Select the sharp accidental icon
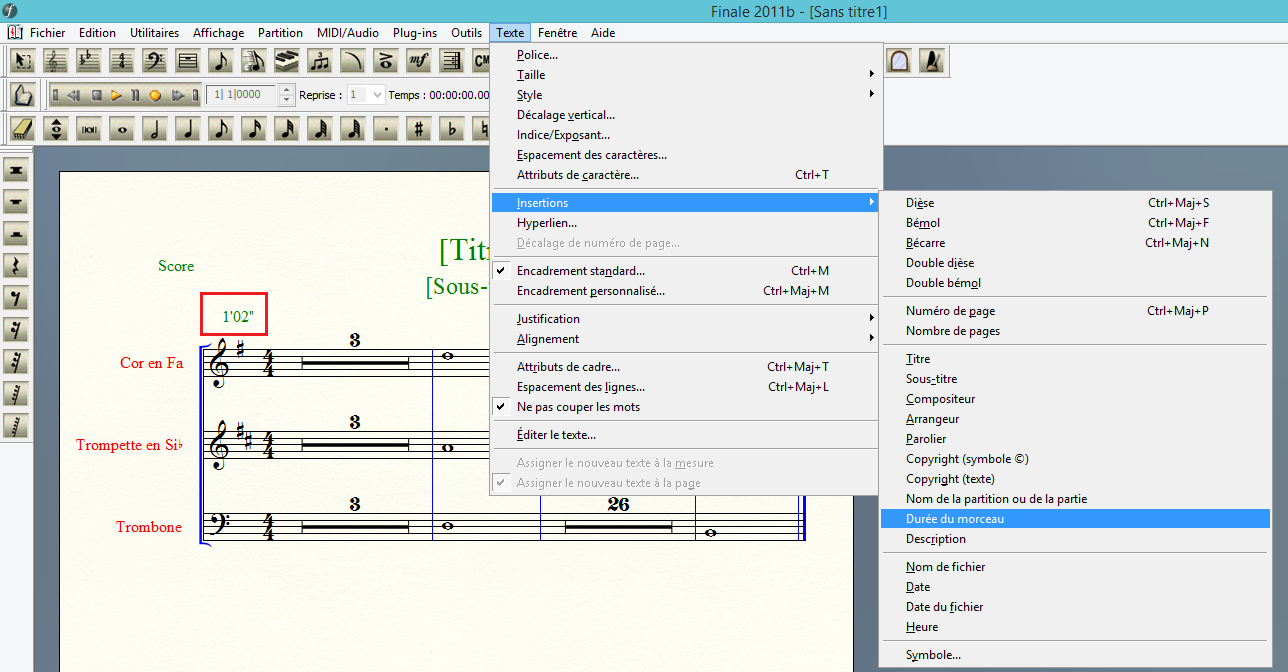Screen dimensions: 1288x672 click(x=419, y=129)
